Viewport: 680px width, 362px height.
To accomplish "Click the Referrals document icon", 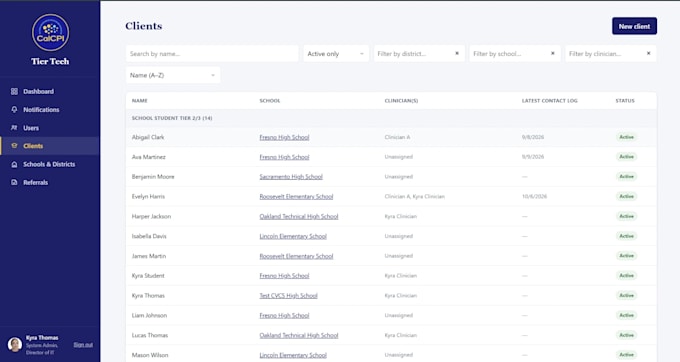I will 14,183.
